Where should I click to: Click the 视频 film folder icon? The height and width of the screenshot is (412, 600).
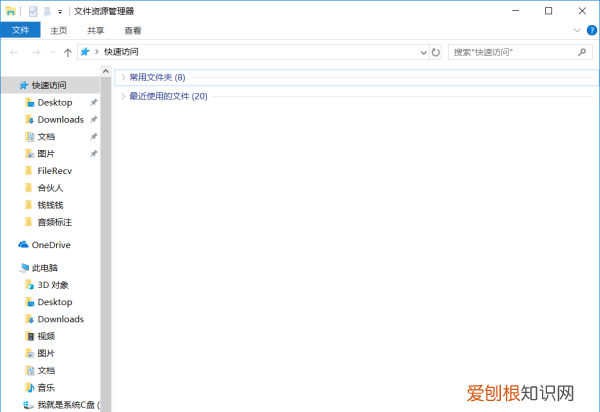[x=29, y=336]
